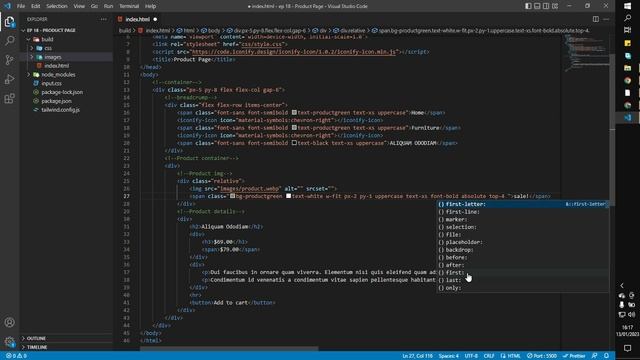Open package-lock.json in the file tree
This screenshot has width=640, height=360.
point(62,92)
